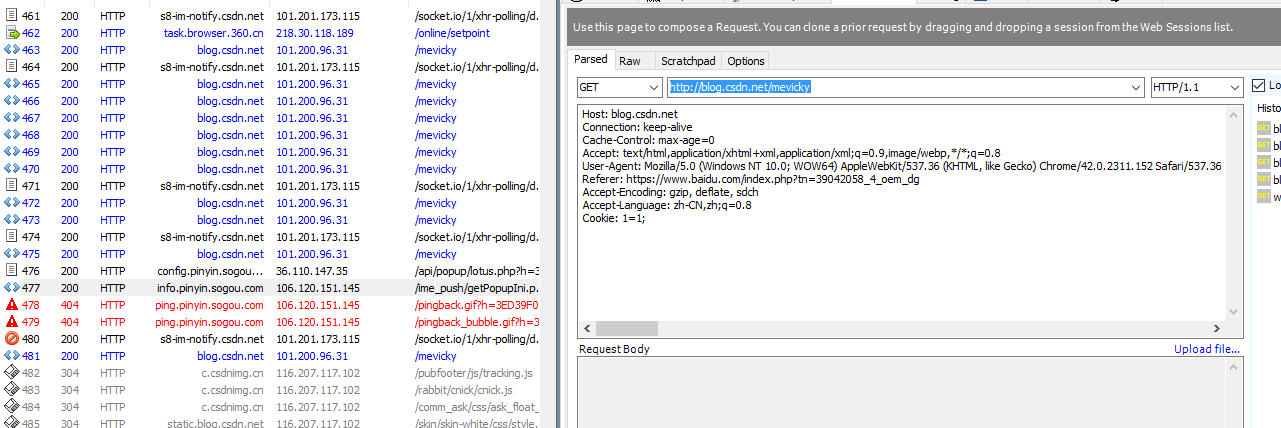Click the HTML icon of session 463
Image resolution: width=1281 pixels, height=428 pixels.
pos(11,50)
